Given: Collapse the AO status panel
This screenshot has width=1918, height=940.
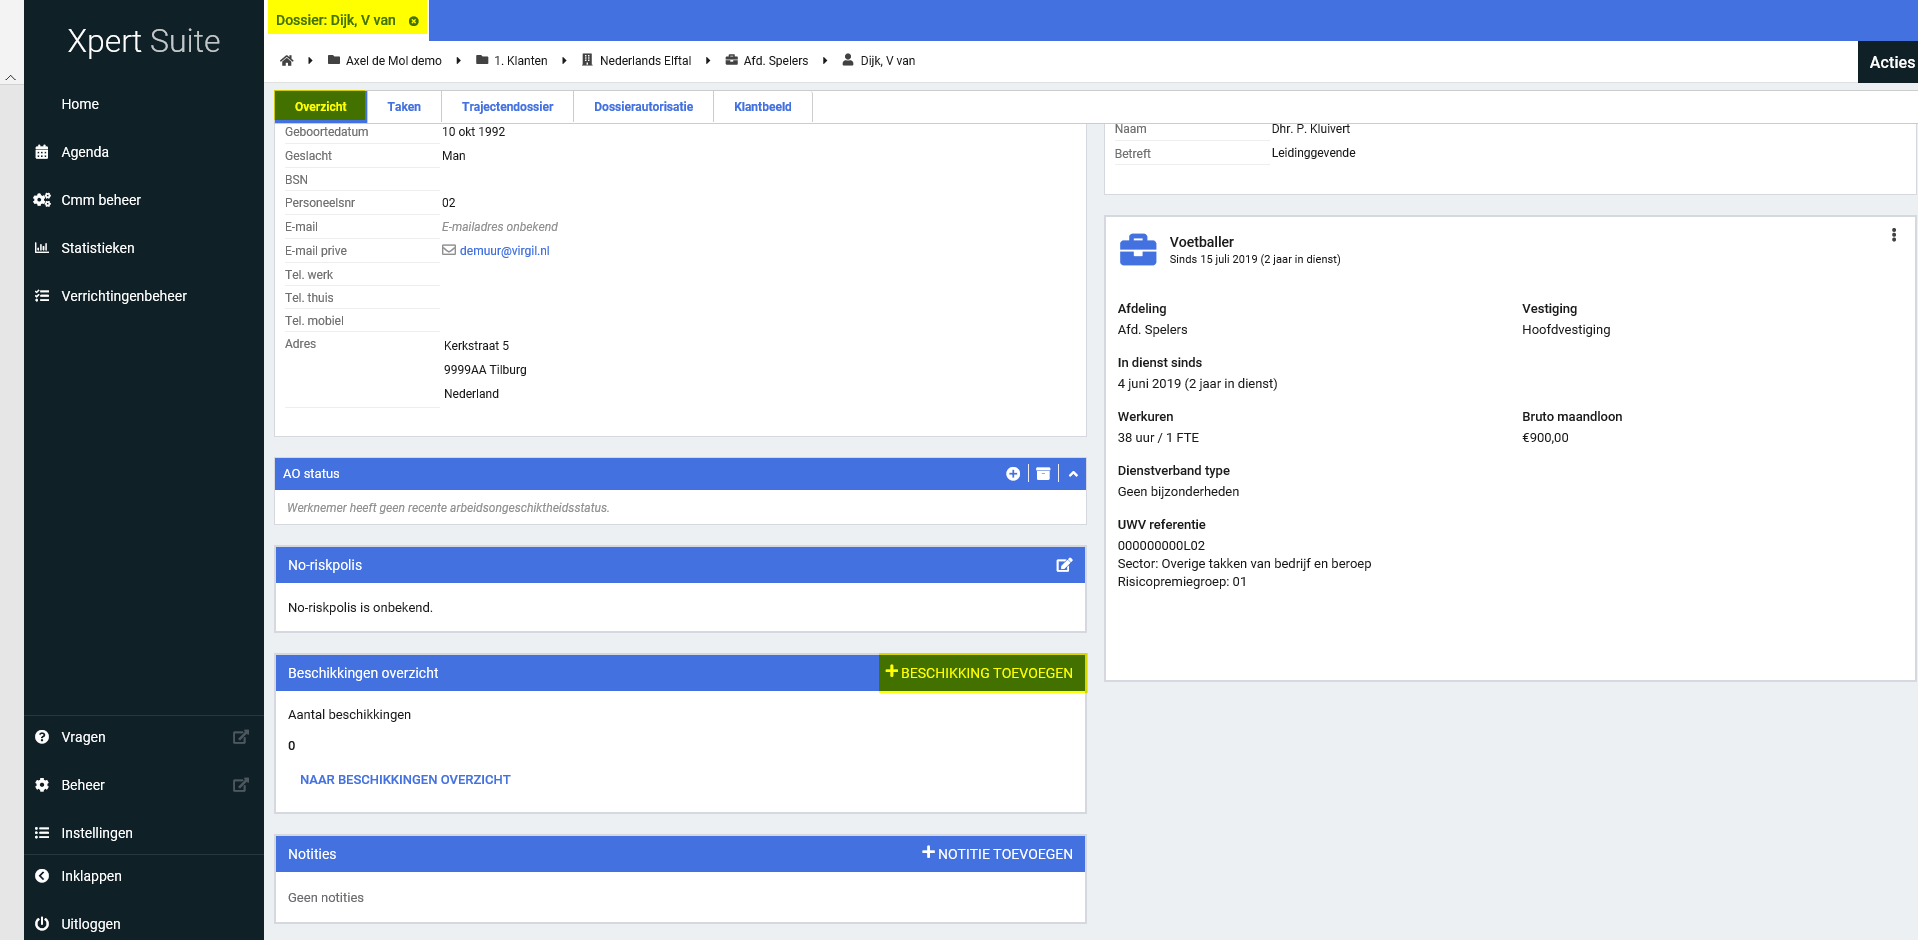Looking at the screenshot, I should click(1073, 474).
